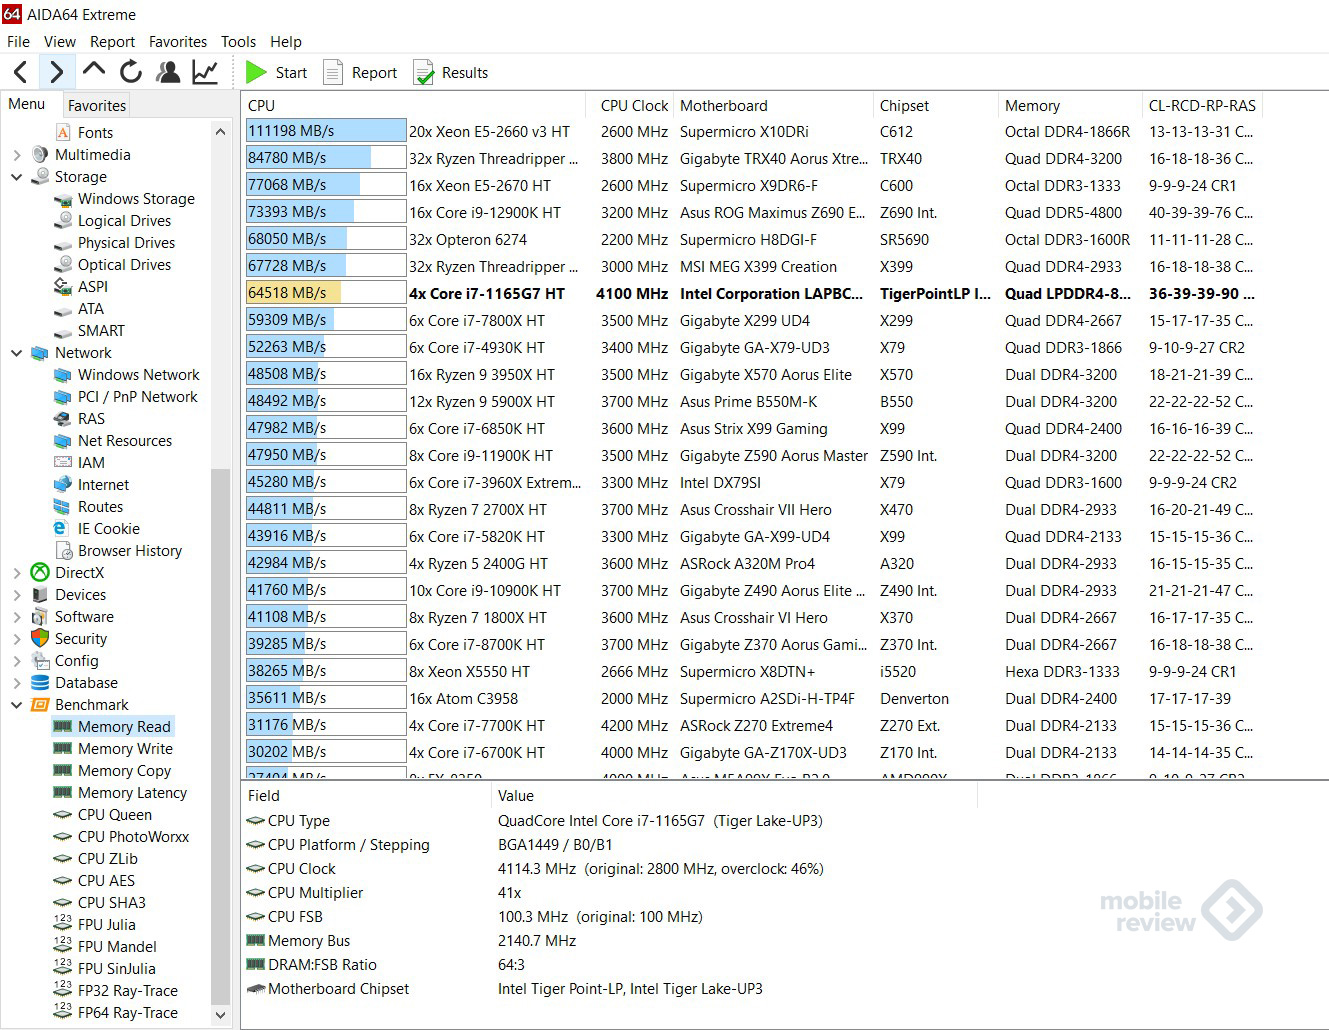Go forward with the right arrow toolbar icon
Image resolution: width=1329 pixels, height=1030 pixels.
click(56, 72)
